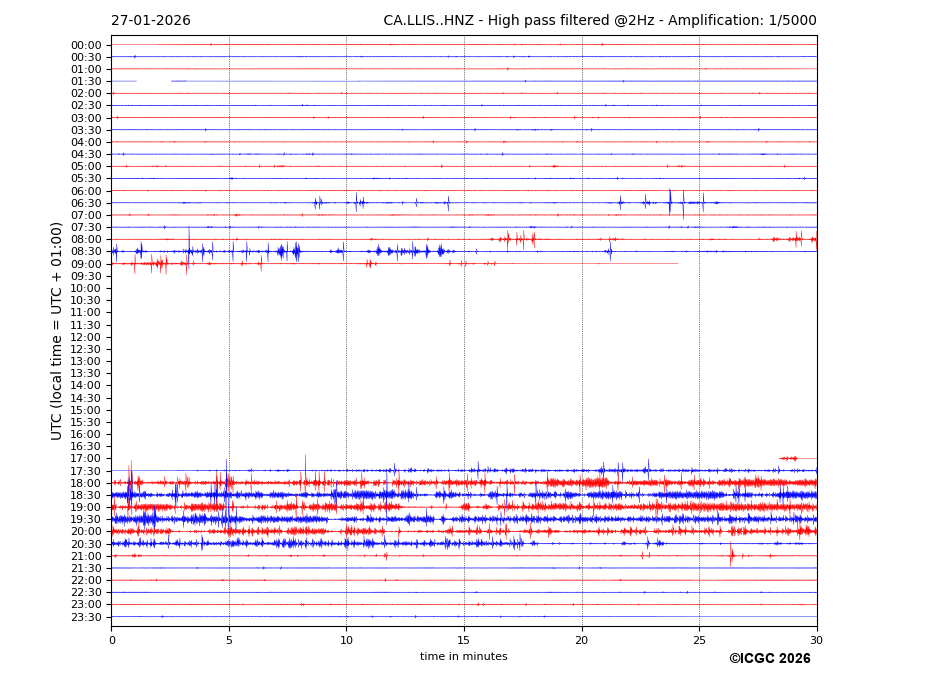Select the 23:30 time row label
This screenshot has height=696, width=927.
(x=86, y=617)
